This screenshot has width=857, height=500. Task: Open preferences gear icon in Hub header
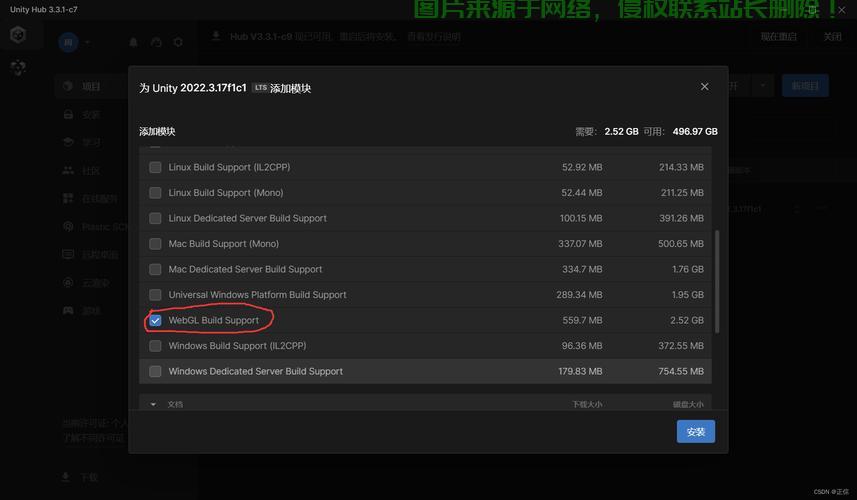[x=178, y=42]
